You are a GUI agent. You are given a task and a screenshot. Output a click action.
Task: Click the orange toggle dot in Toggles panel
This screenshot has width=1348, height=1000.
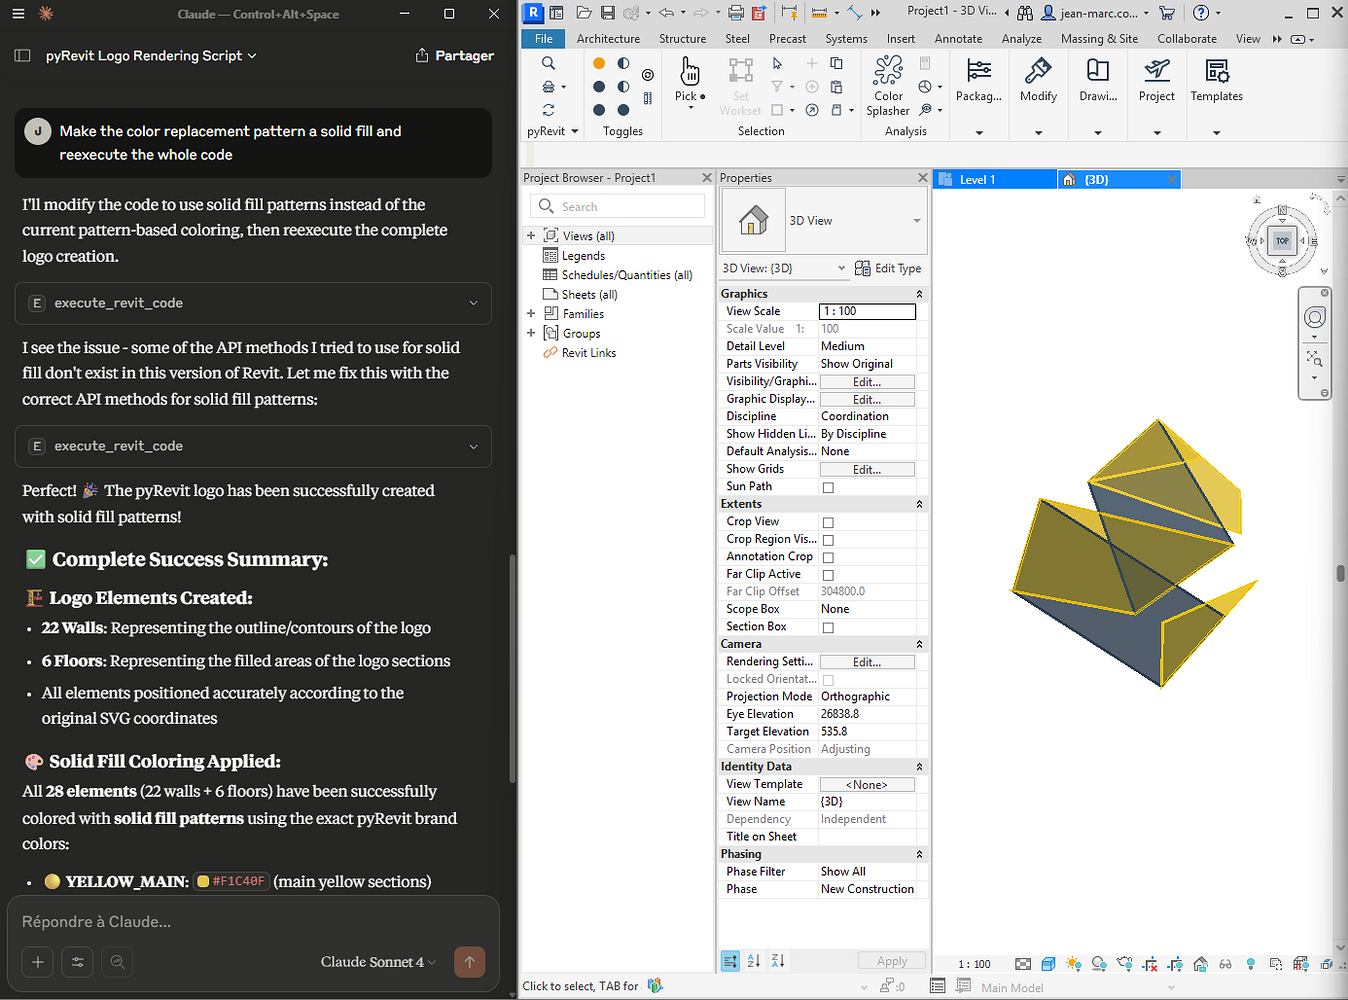[x=598, y=63]
